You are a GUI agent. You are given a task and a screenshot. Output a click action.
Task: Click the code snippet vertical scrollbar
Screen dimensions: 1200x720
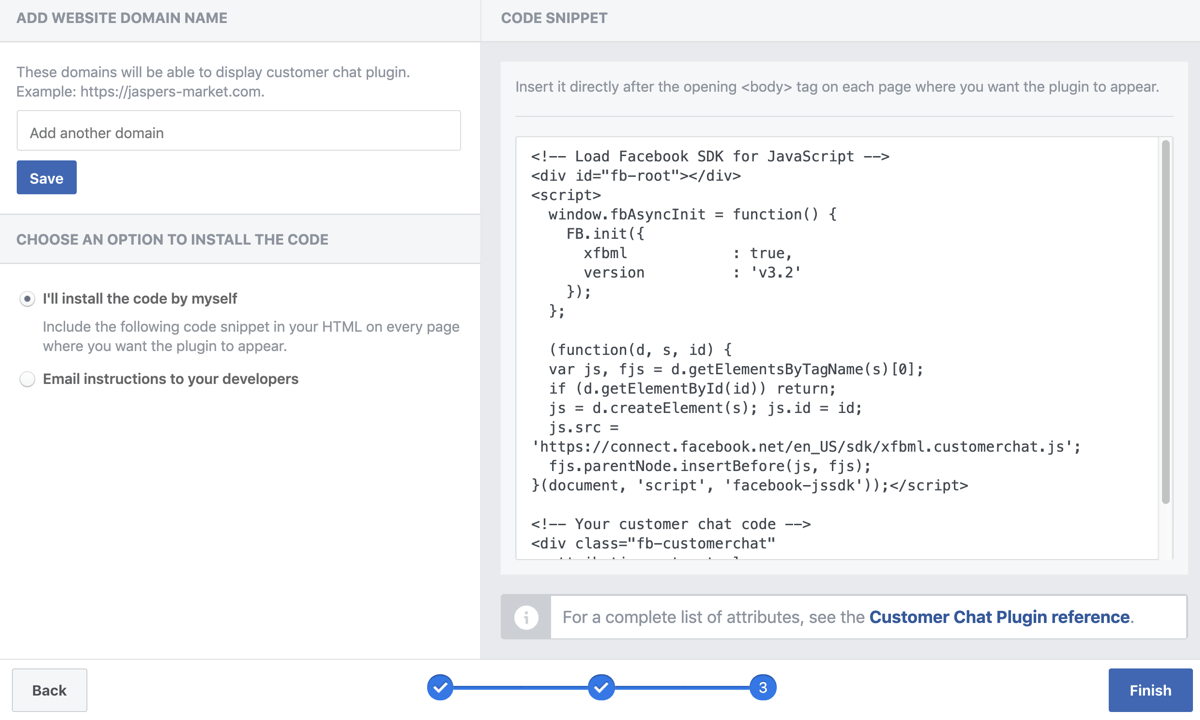[1165, 322]
